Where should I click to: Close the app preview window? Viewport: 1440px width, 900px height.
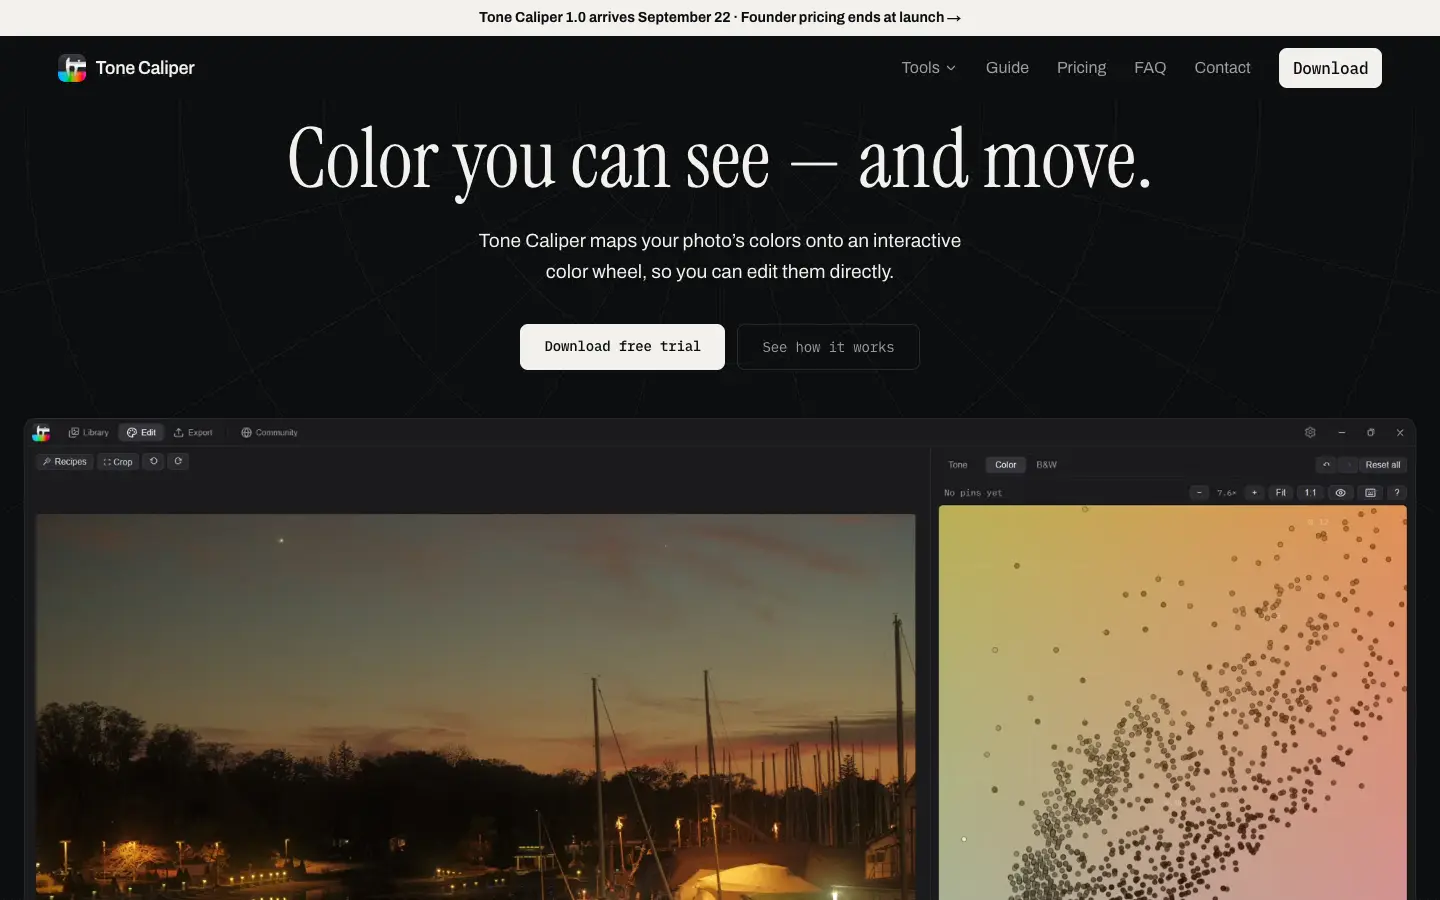click(x=1400, y=433)
